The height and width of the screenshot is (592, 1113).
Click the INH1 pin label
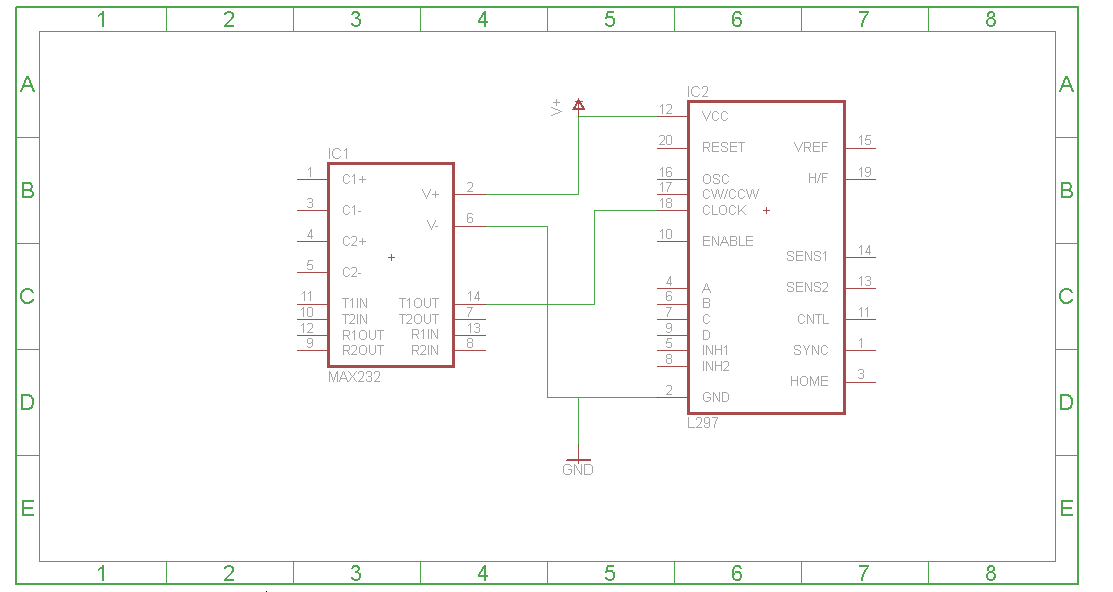tap(715, 350)
